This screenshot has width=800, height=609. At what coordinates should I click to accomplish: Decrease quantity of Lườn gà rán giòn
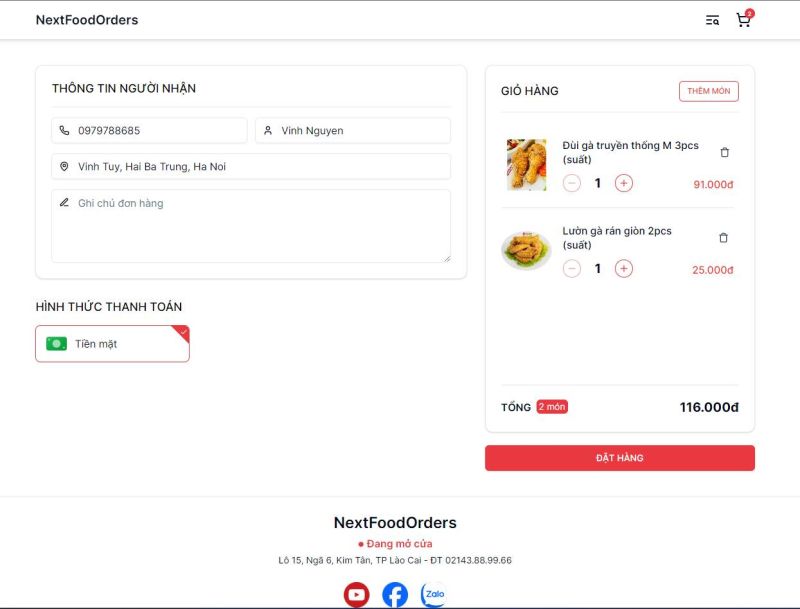[x=571, y=269]
